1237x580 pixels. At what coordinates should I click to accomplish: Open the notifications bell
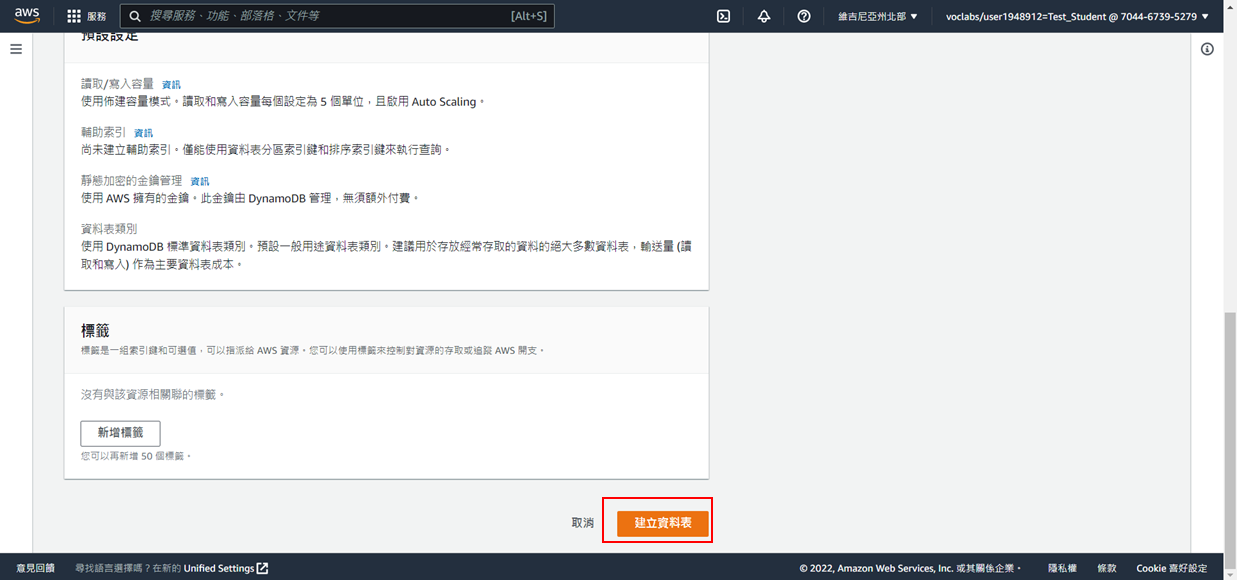(764, 16)
